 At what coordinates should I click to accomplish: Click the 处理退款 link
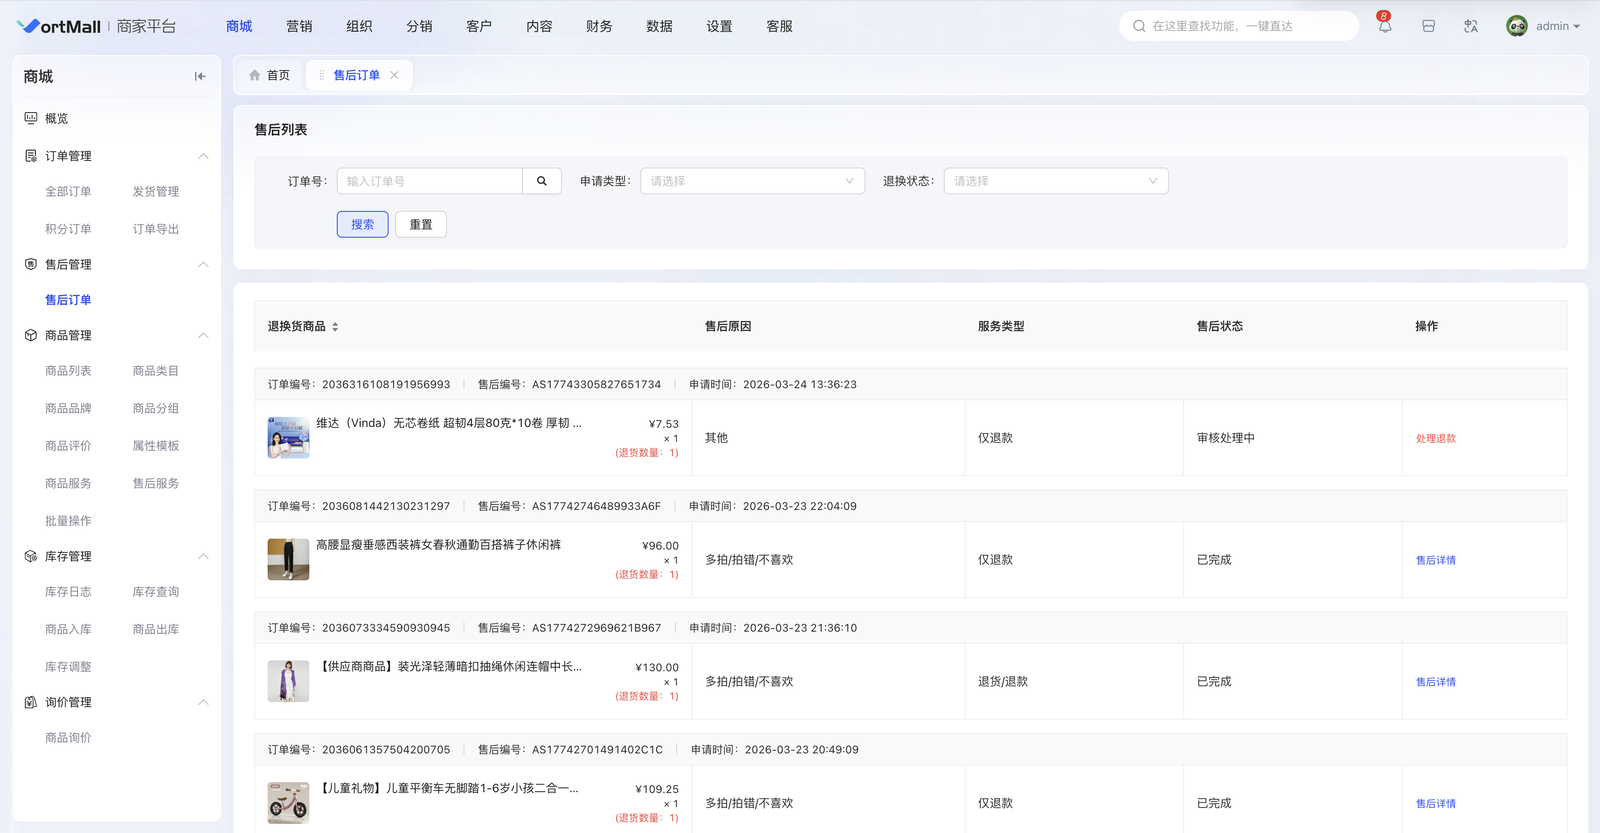point(1435,438)
